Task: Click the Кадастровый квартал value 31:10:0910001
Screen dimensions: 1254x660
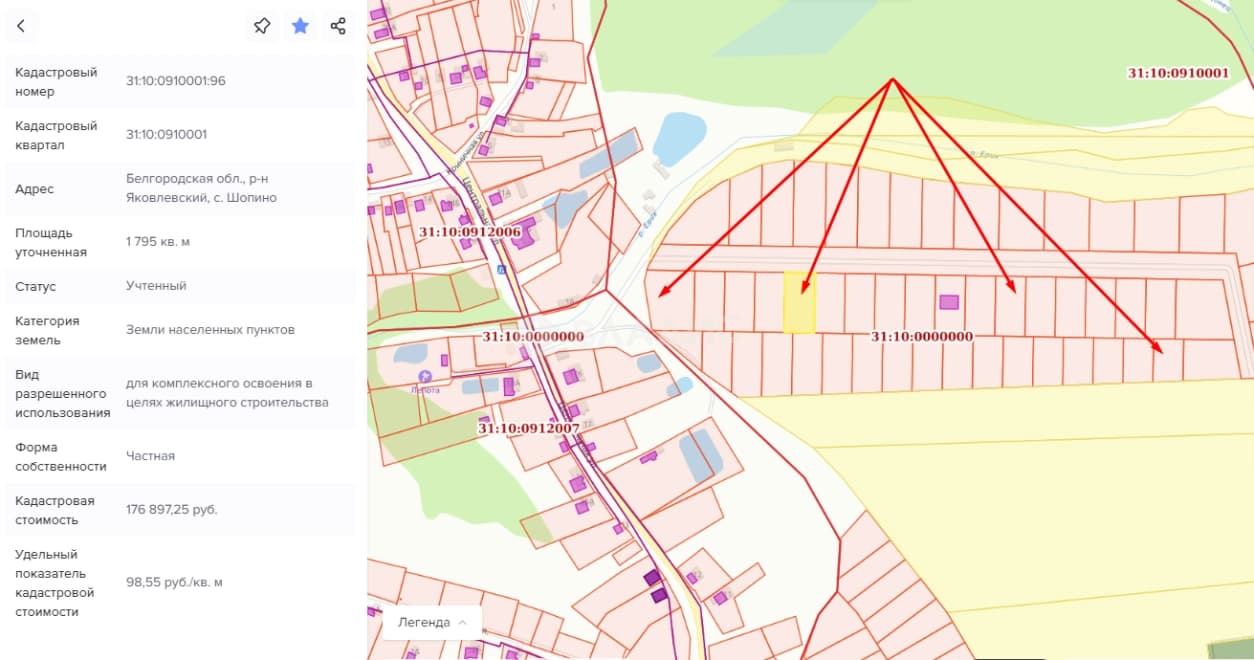Action: pyautogui.click(x=167, y=135)
